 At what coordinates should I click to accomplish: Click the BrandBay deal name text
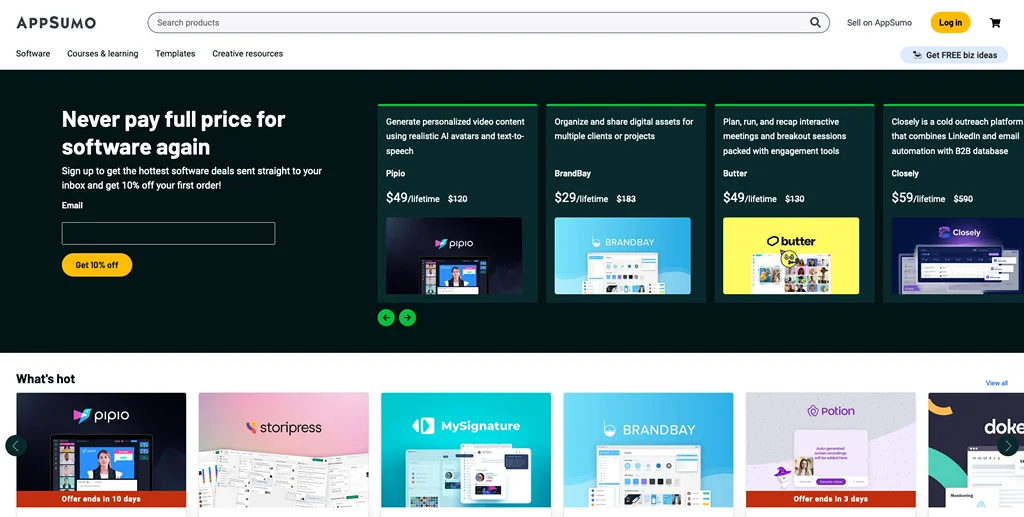[573, 174]
